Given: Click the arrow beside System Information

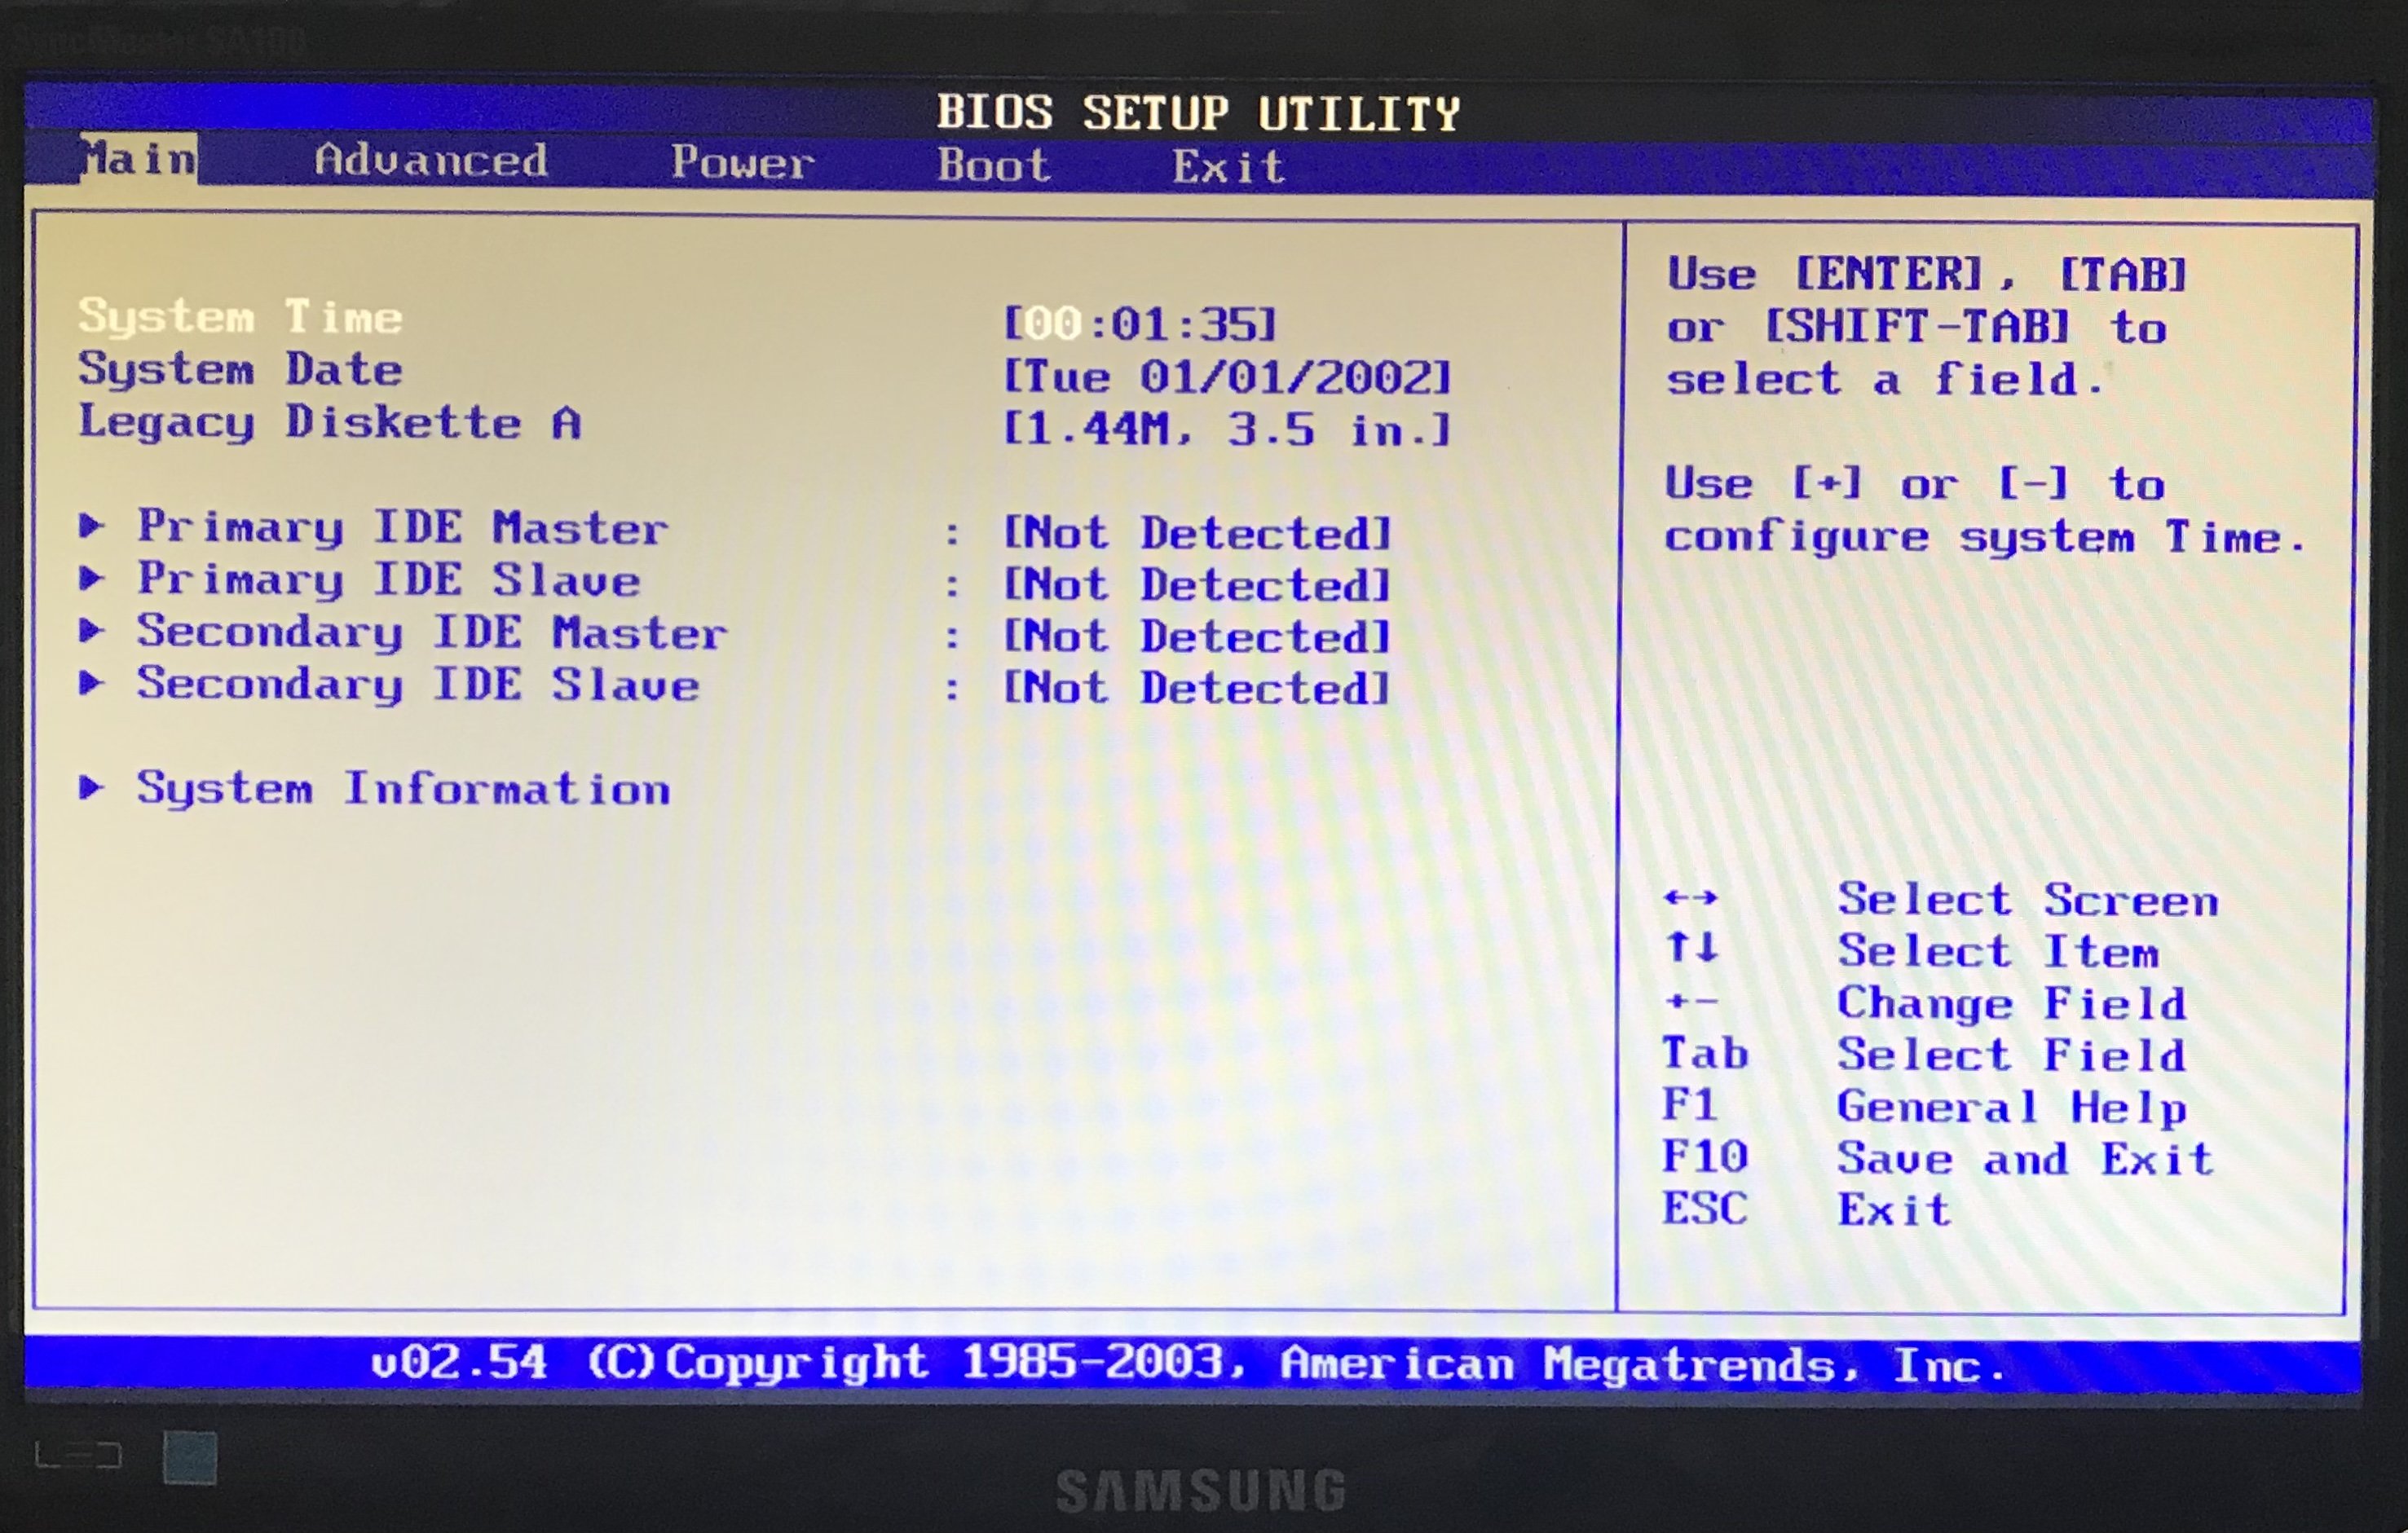Looking at the screenshot, I should (x=91, y=788).
